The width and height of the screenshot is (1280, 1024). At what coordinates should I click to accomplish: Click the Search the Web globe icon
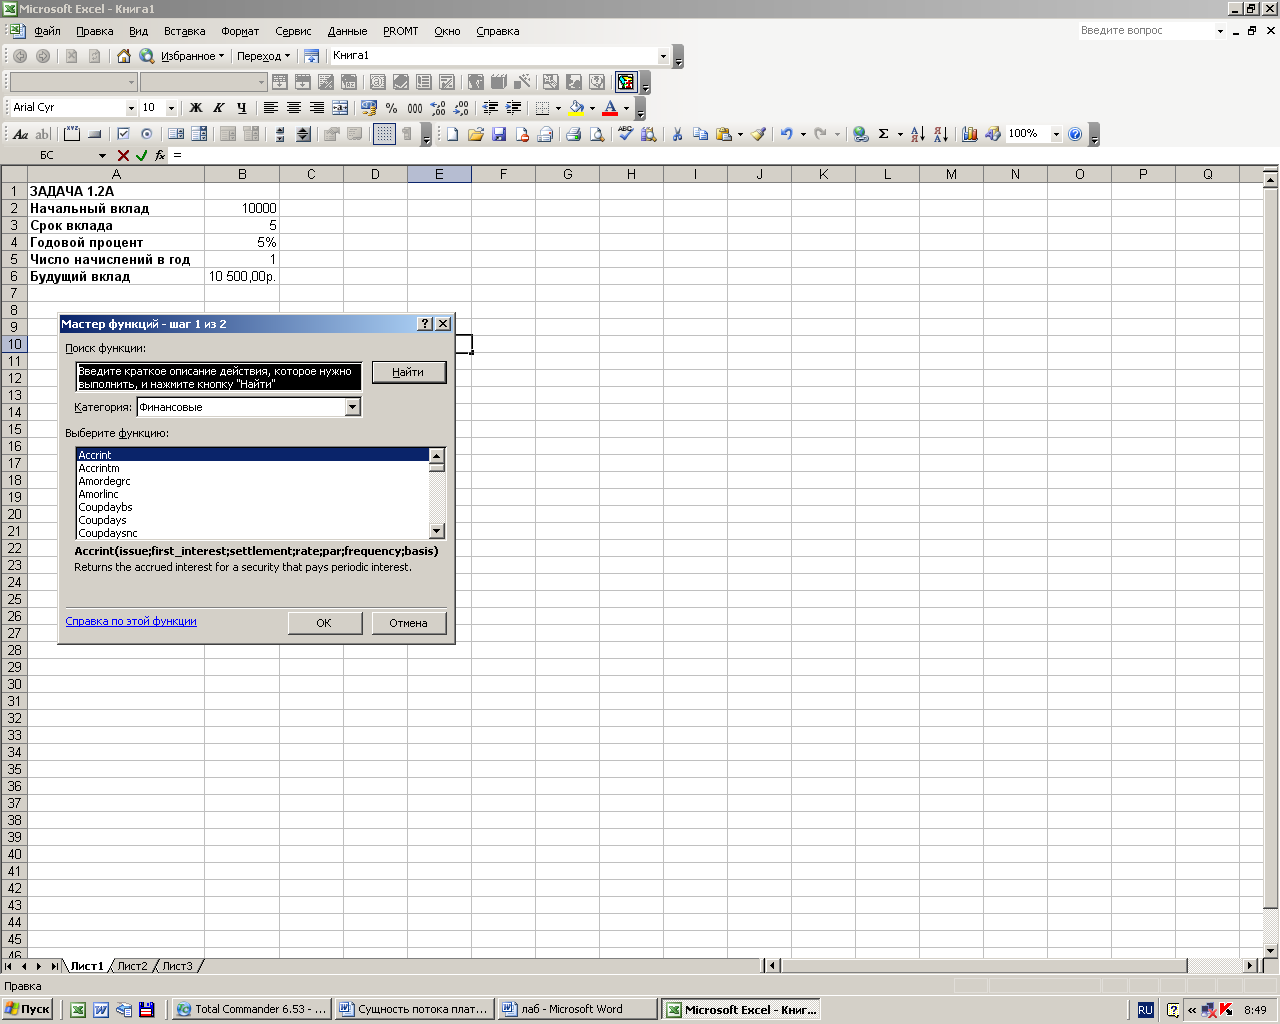[x=147, y=56]
